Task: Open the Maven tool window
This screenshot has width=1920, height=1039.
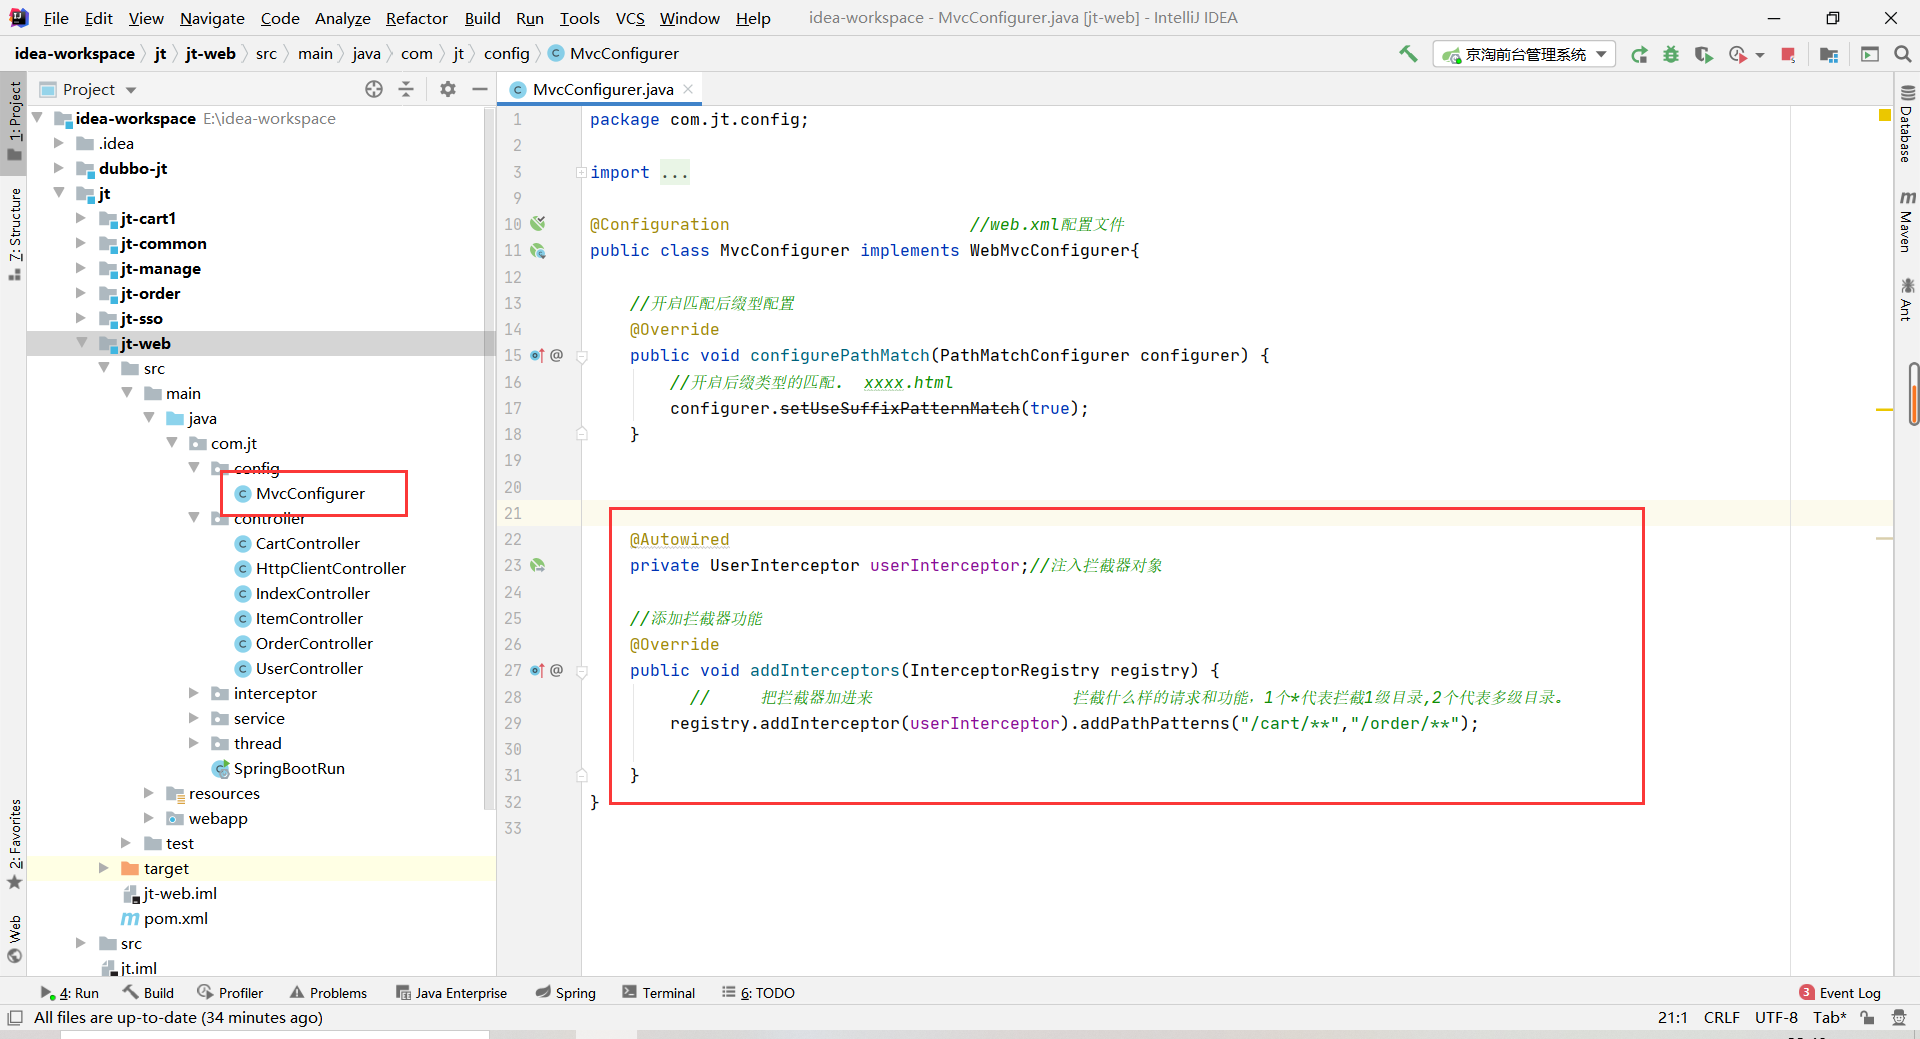Action: click(x=1906, y=221)
